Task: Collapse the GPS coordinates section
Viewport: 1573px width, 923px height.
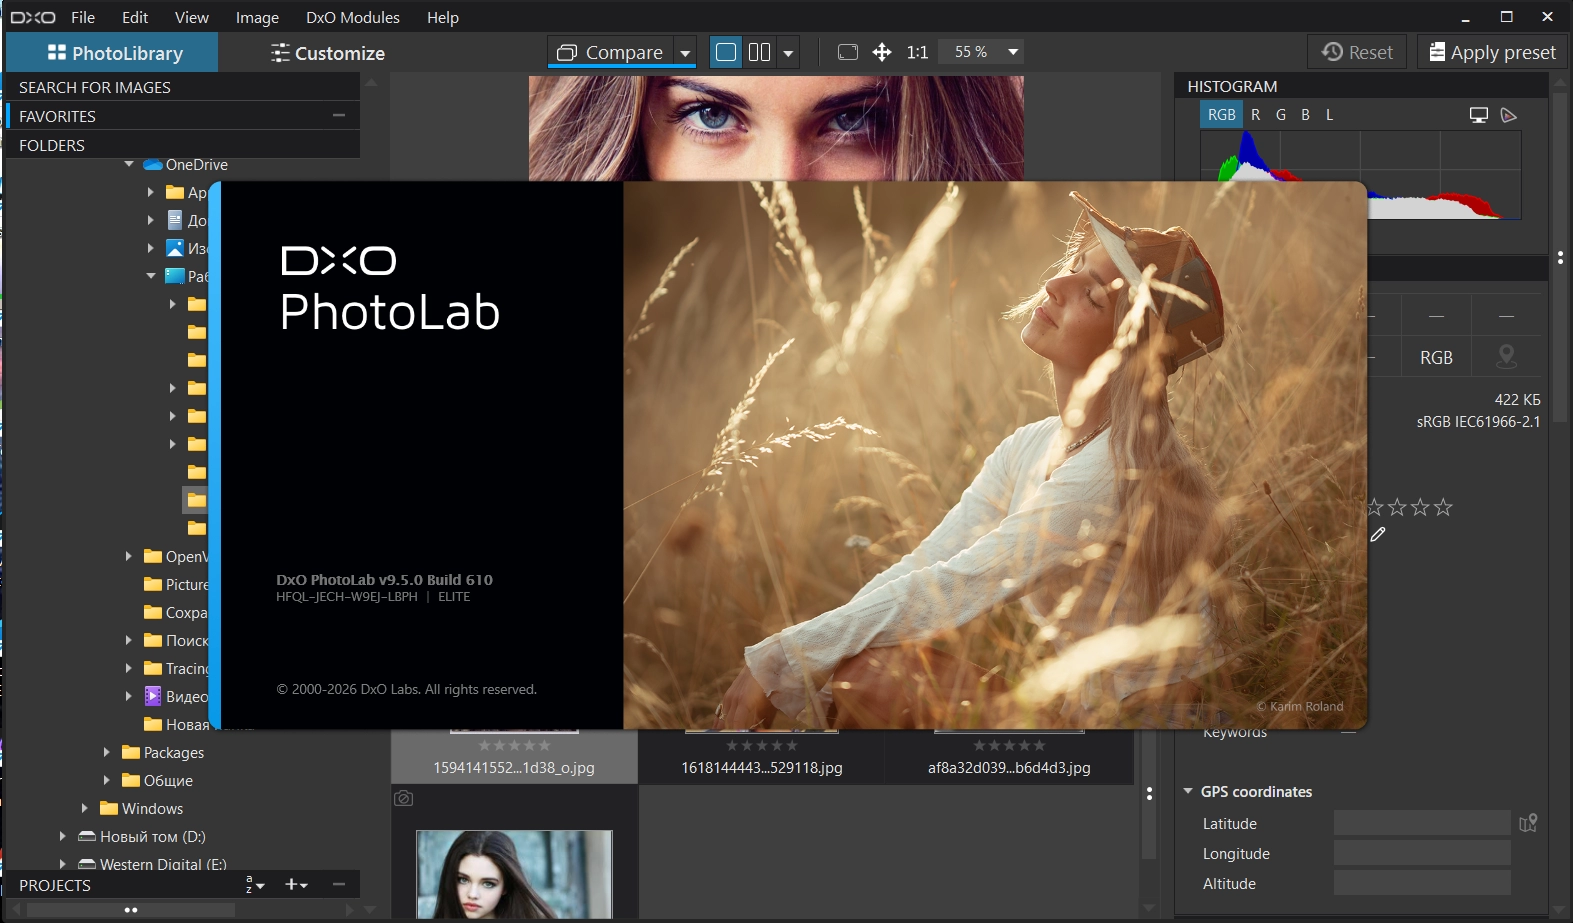Action: point(1188,791)
